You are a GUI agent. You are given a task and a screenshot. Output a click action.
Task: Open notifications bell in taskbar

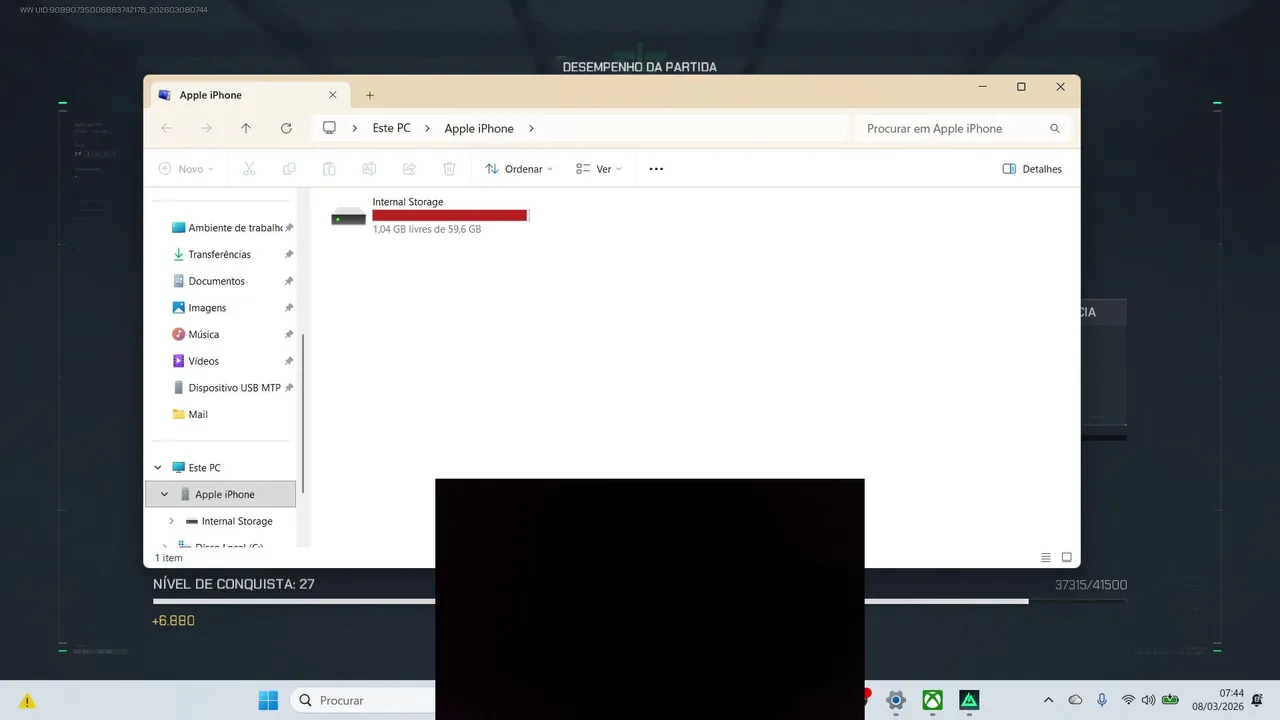[1257, 700]
